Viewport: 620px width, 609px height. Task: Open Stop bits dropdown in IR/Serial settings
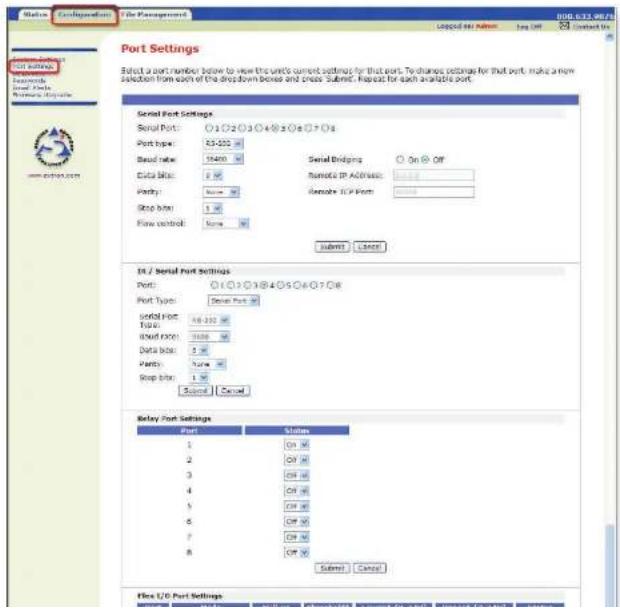(199, 378)
